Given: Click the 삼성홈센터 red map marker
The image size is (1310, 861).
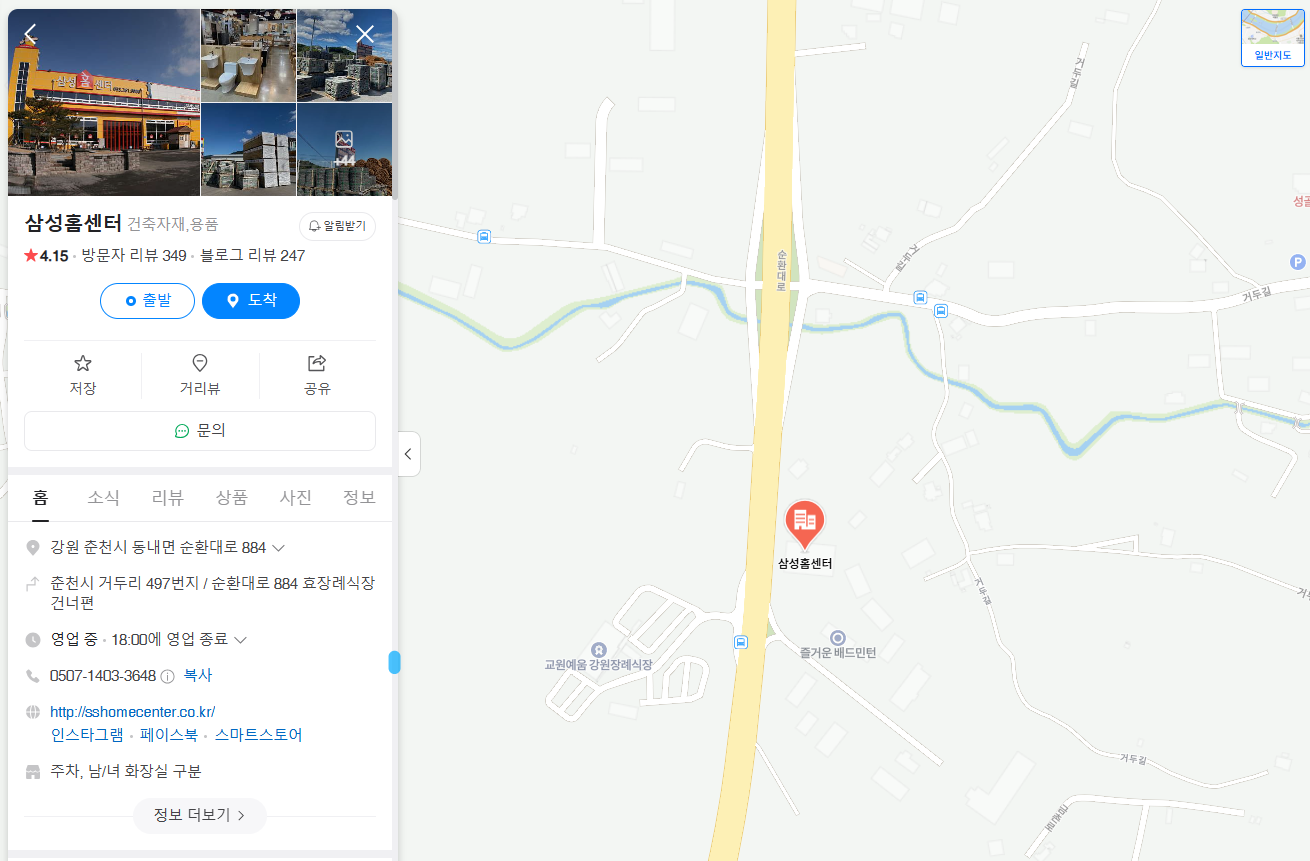Looking at the screenshot, I should pyautogui.click(x=805, y=523).
